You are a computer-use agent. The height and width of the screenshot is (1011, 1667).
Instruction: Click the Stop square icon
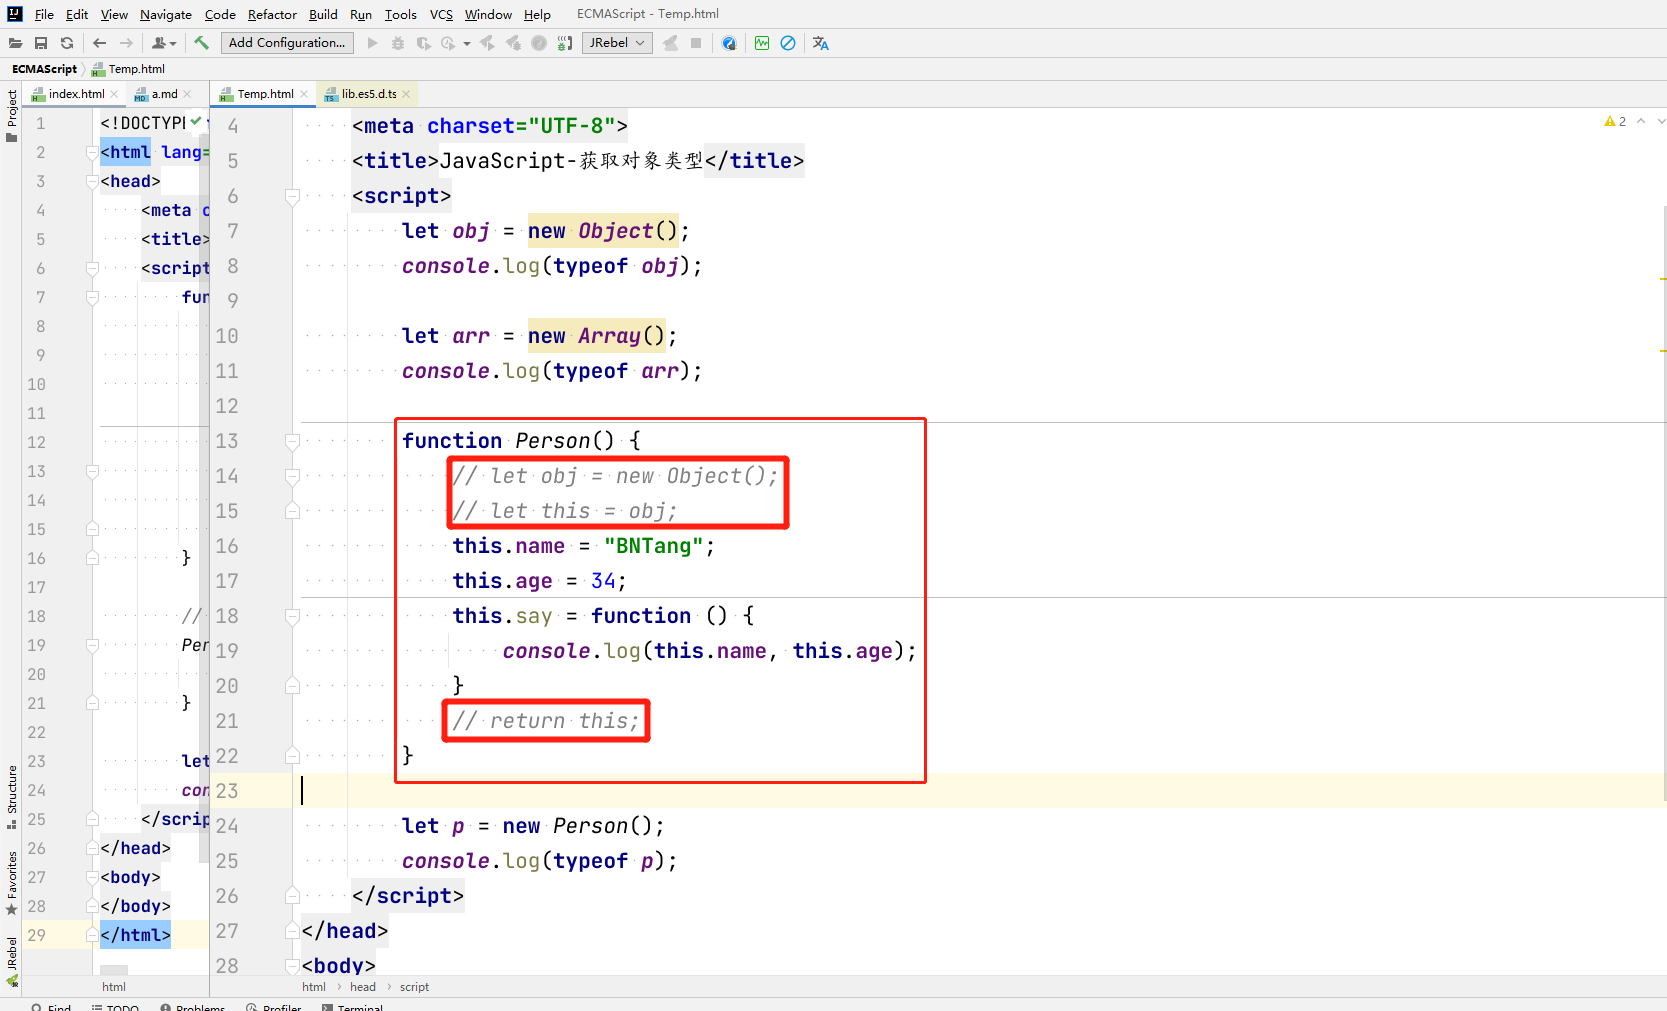coord(696,43)
